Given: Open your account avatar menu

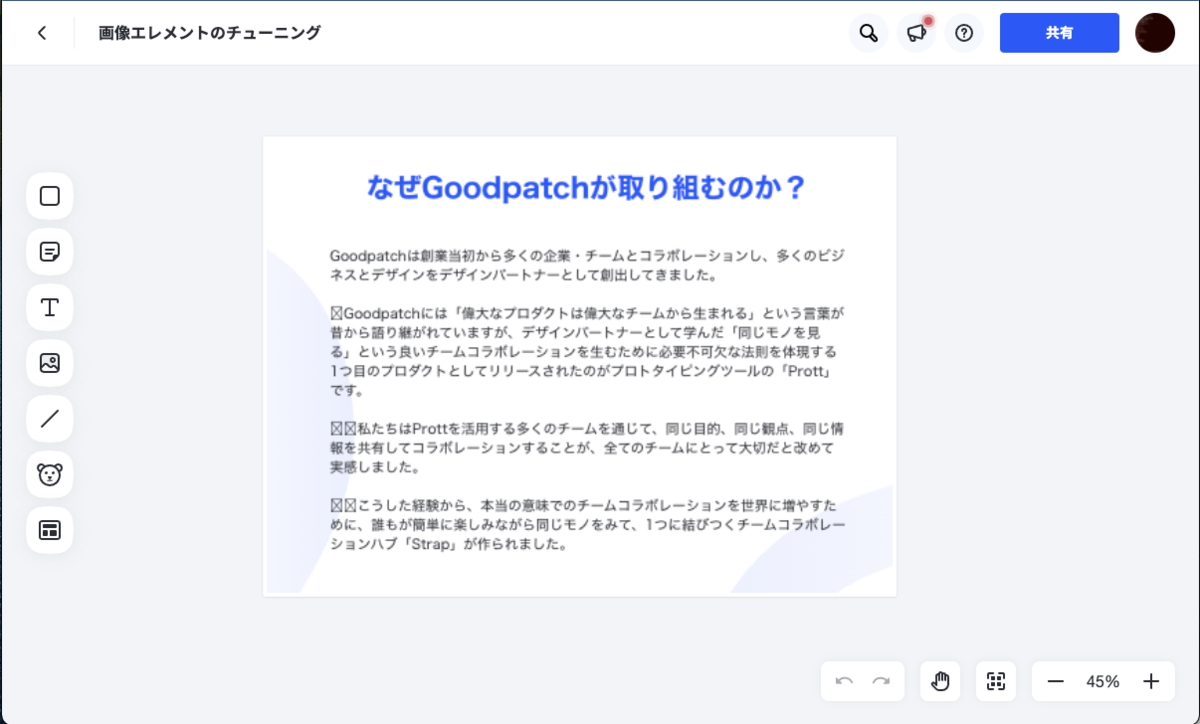Looking at the screenshot, I should (x=1155, y=32).
